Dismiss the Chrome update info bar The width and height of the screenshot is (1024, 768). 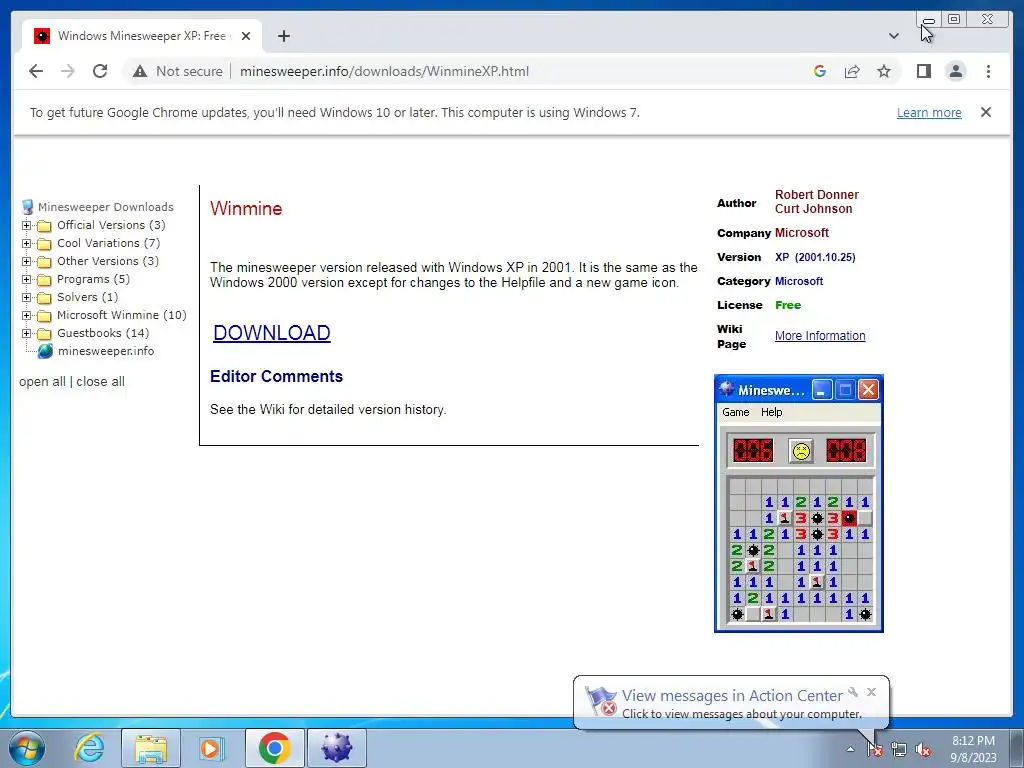coord(986,112)
